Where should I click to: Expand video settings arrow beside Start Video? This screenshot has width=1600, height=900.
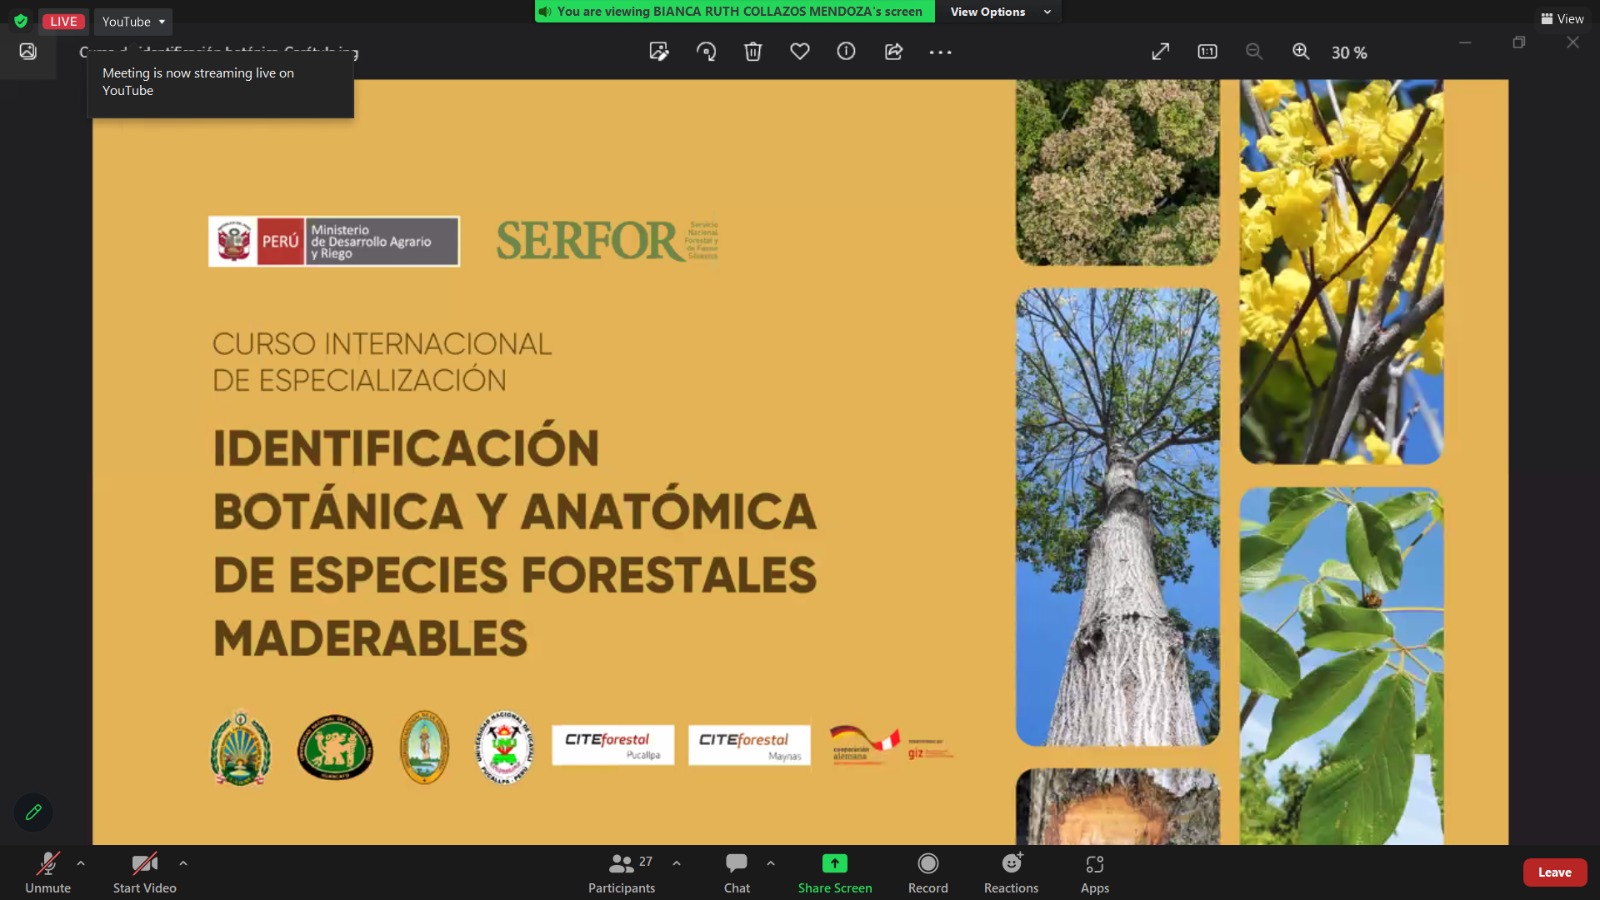click(183, 863)
